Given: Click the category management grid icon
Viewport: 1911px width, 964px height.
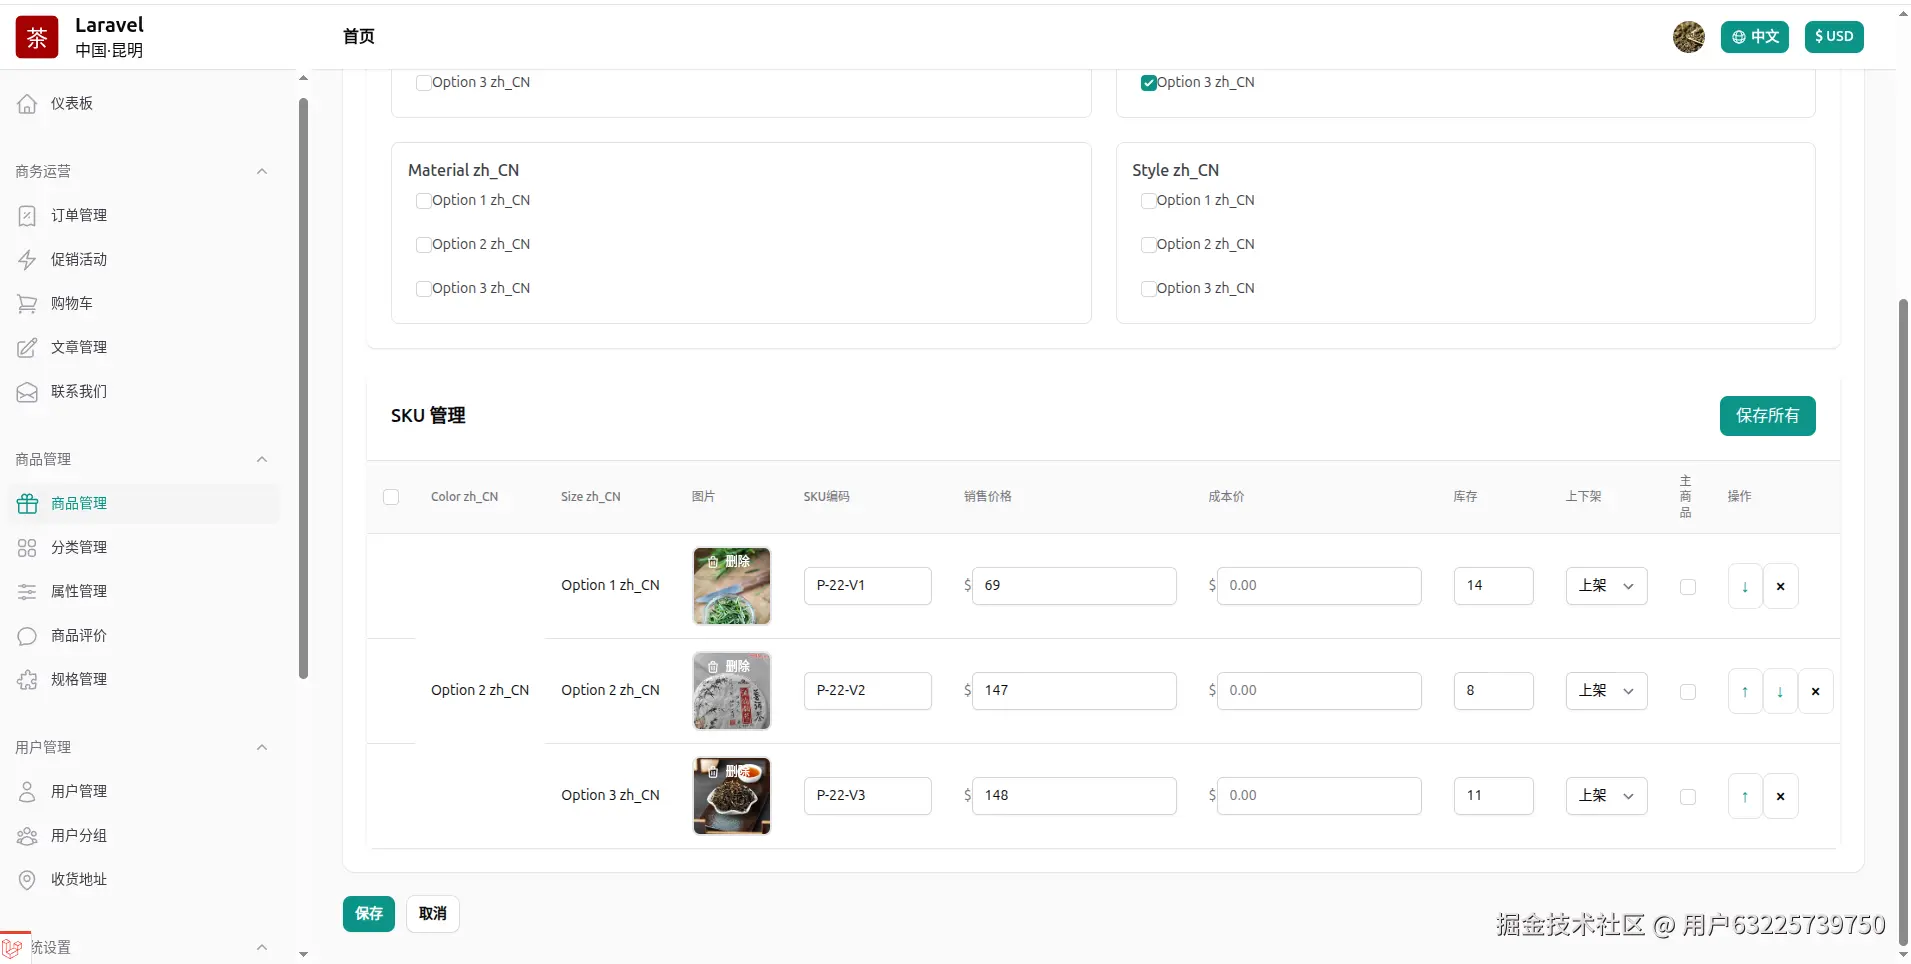Looking at the screenshot, I should (x=27, y=548).
